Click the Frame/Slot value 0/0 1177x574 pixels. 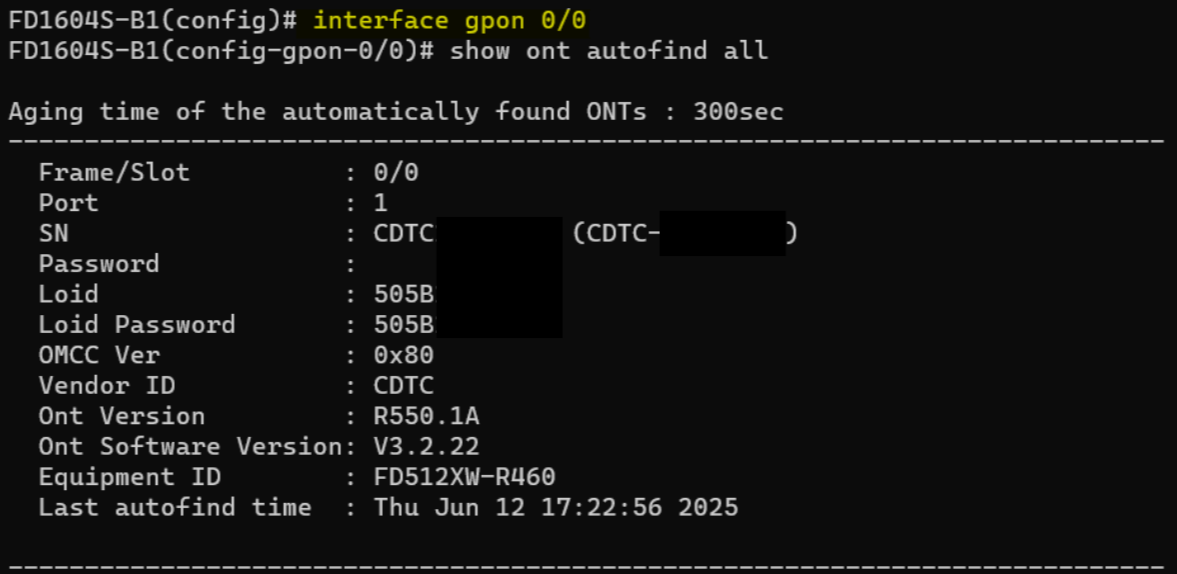[396, 173]
